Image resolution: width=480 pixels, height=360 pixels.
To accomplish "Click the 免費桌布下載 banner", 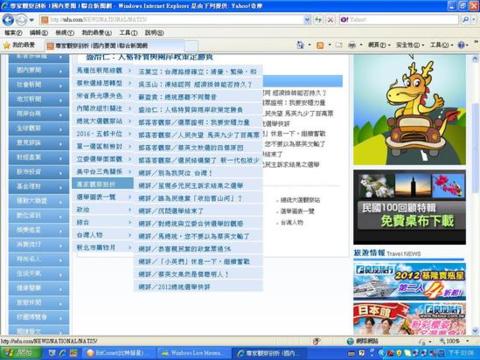I will 409,207.
